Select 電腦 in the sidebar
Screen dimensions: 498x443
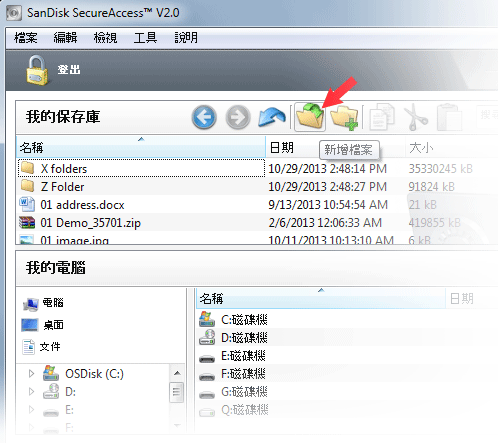(x=53, y=302)
